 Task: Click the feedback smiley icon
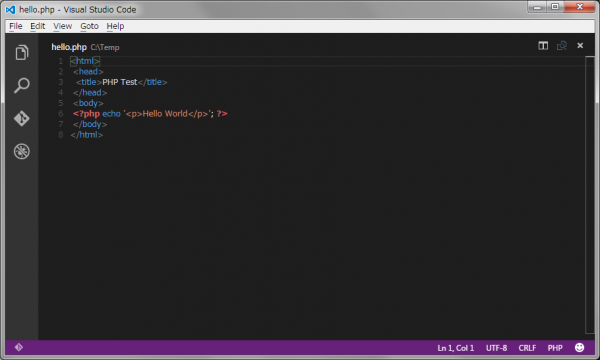(579, 347)
